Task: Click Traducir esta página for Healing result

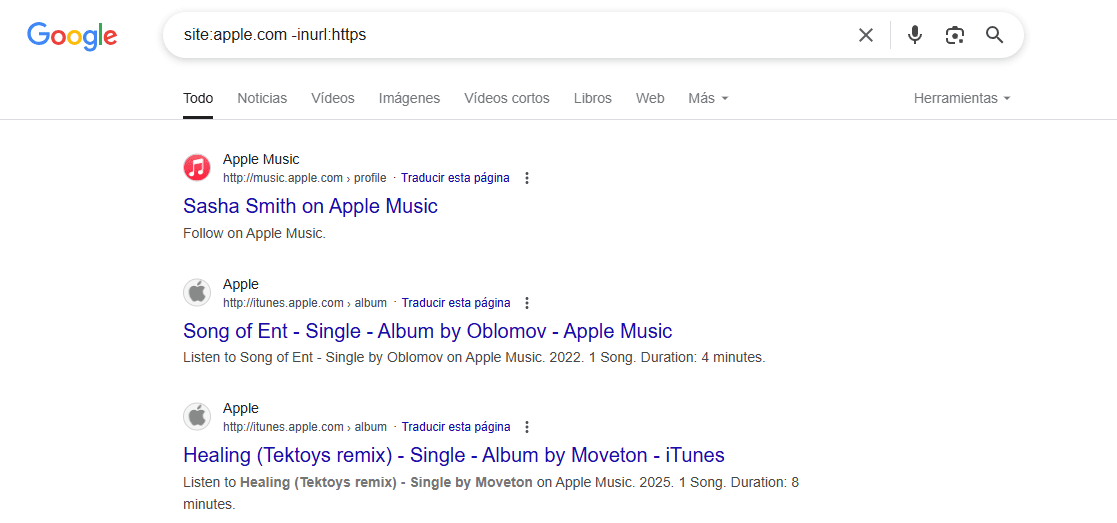Action: tap(456, 427)
